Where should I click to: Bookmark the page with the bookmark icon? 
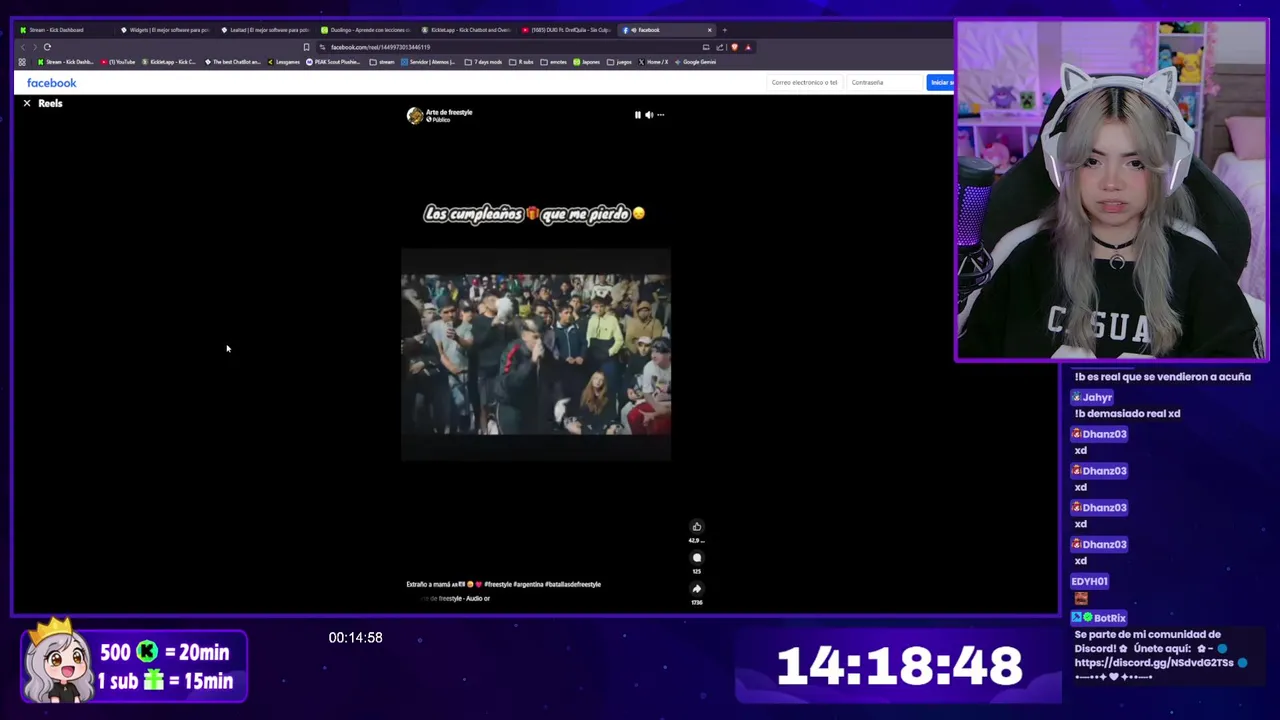coord(306,47)
